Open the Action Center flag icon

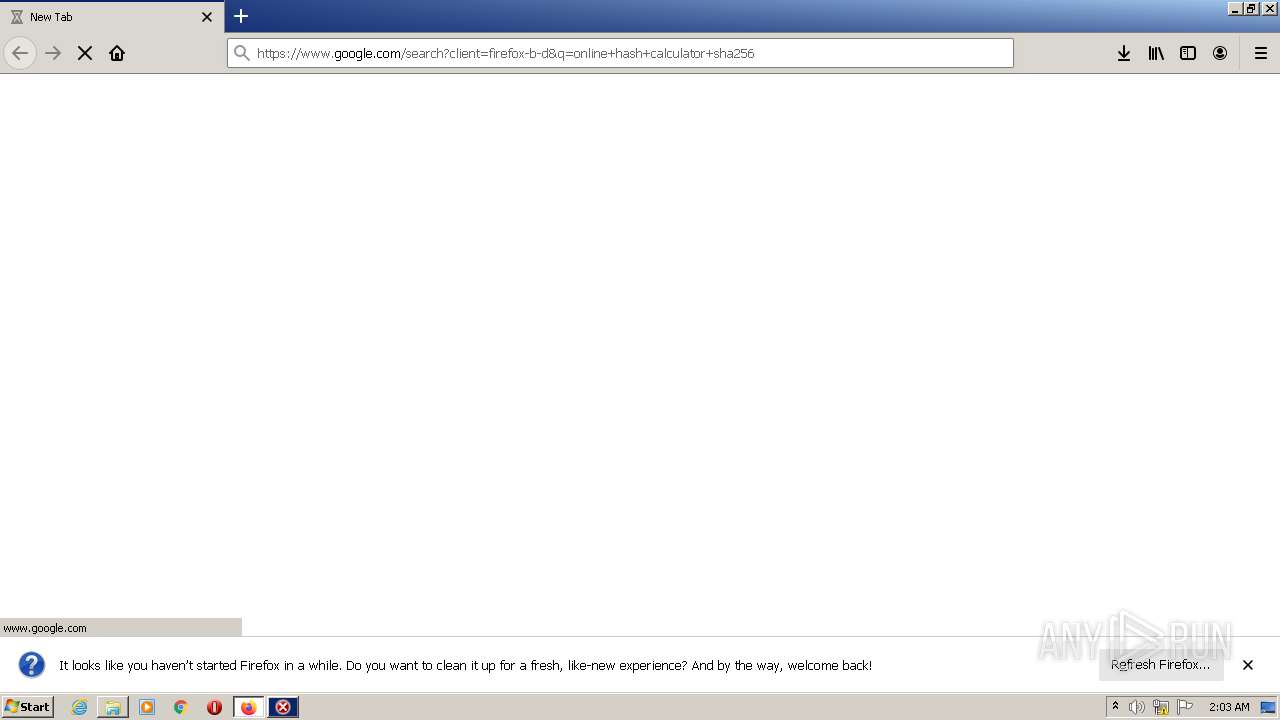[1185, 707]
